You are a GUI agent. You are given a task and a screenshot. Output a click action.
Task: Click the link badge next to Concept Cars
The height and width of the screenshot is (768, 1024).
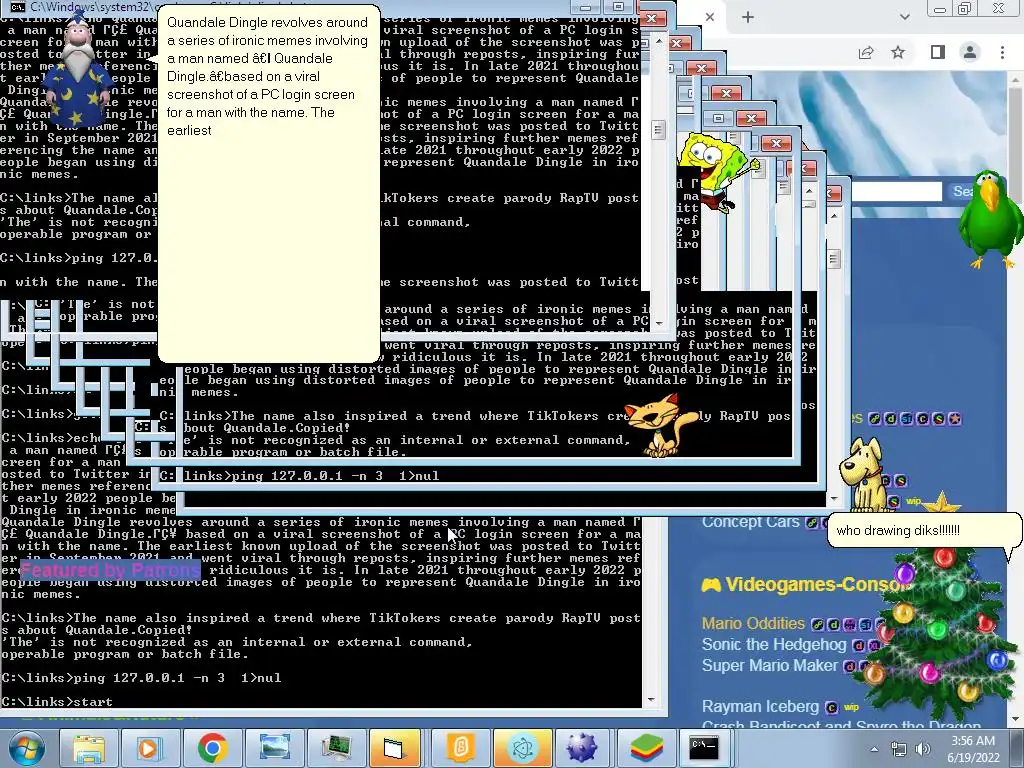tap(810, 522)
